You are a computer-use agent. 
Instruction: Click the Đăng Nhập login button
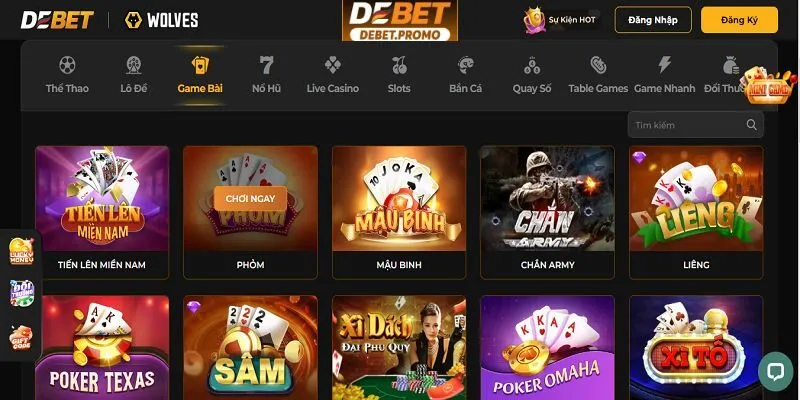click(x=653, y=20)
